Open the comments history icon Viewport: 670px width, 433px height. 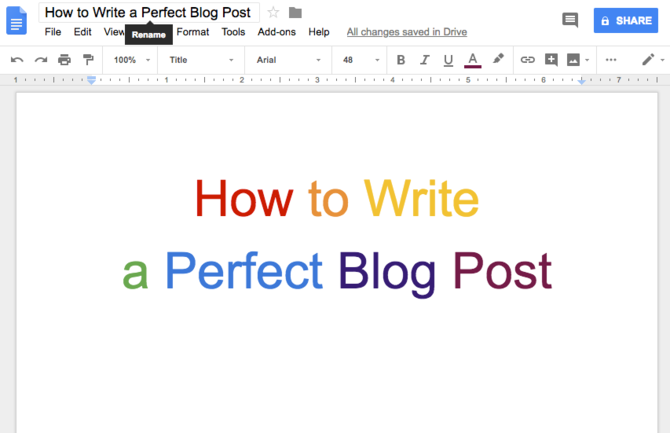click(x=570, y=20)
